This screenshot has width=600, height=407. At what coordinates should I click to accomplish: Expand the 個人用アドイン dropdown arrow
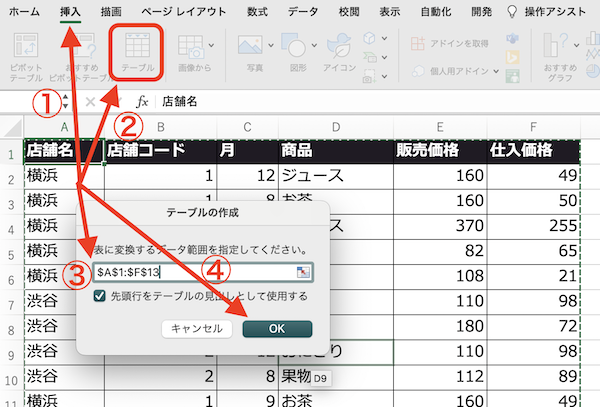(x=496, y=71)
